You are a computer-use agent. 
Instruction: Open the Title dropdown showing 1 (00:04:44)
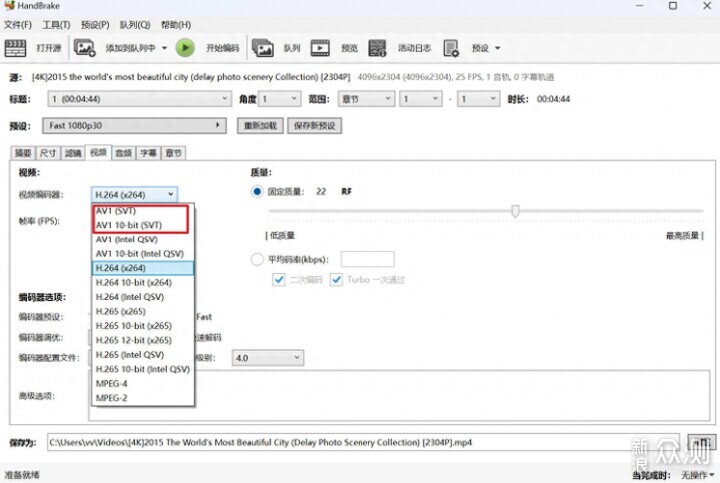tap(139, 99)
